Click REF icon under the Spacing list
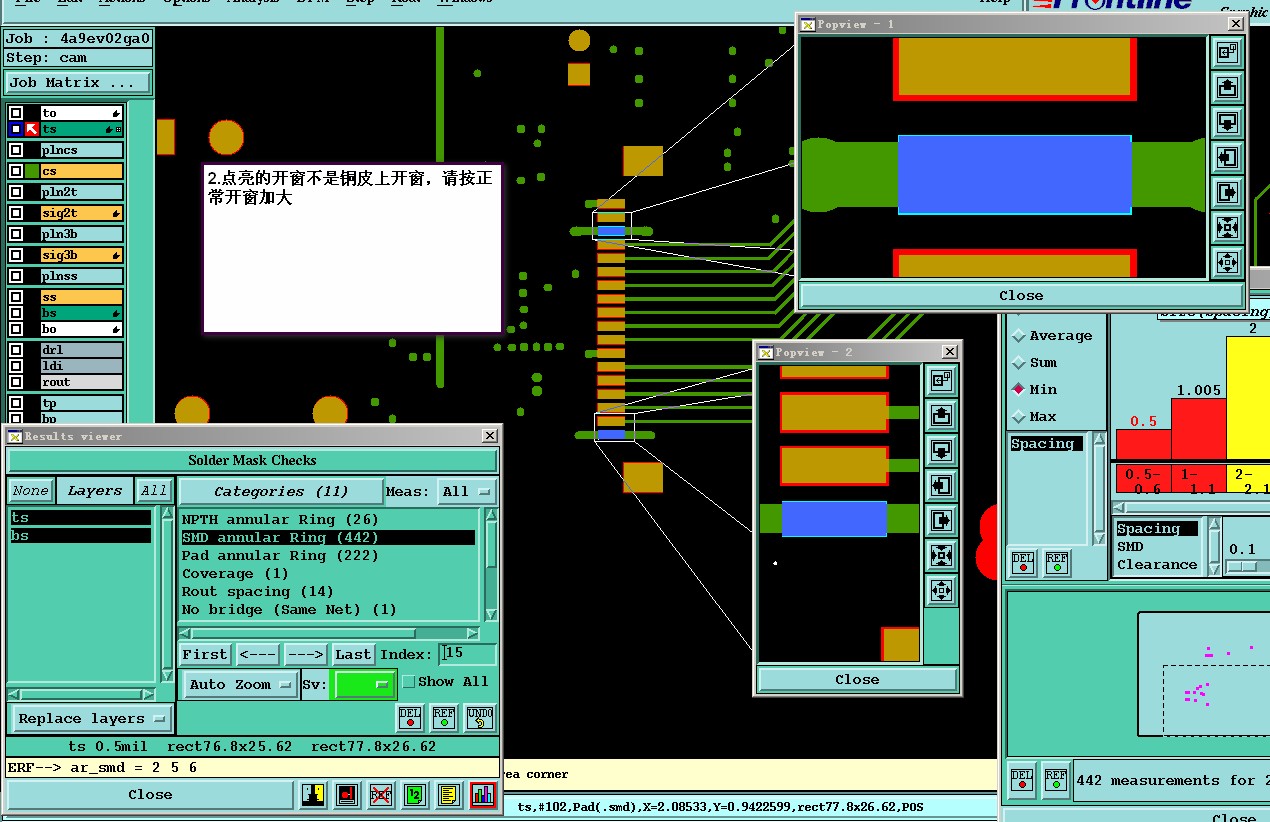1270x822 pixels. coord(1056,563)
